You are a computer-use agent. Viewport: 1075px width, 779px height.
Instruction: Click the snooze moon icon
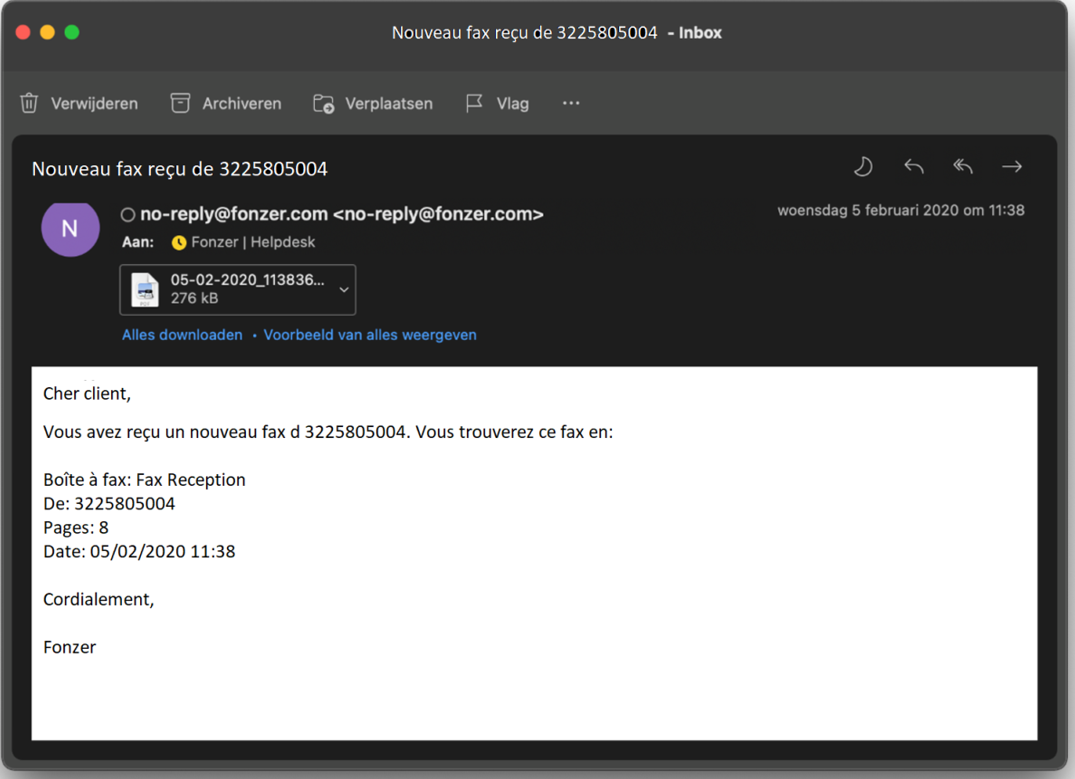tap(863, 167)
